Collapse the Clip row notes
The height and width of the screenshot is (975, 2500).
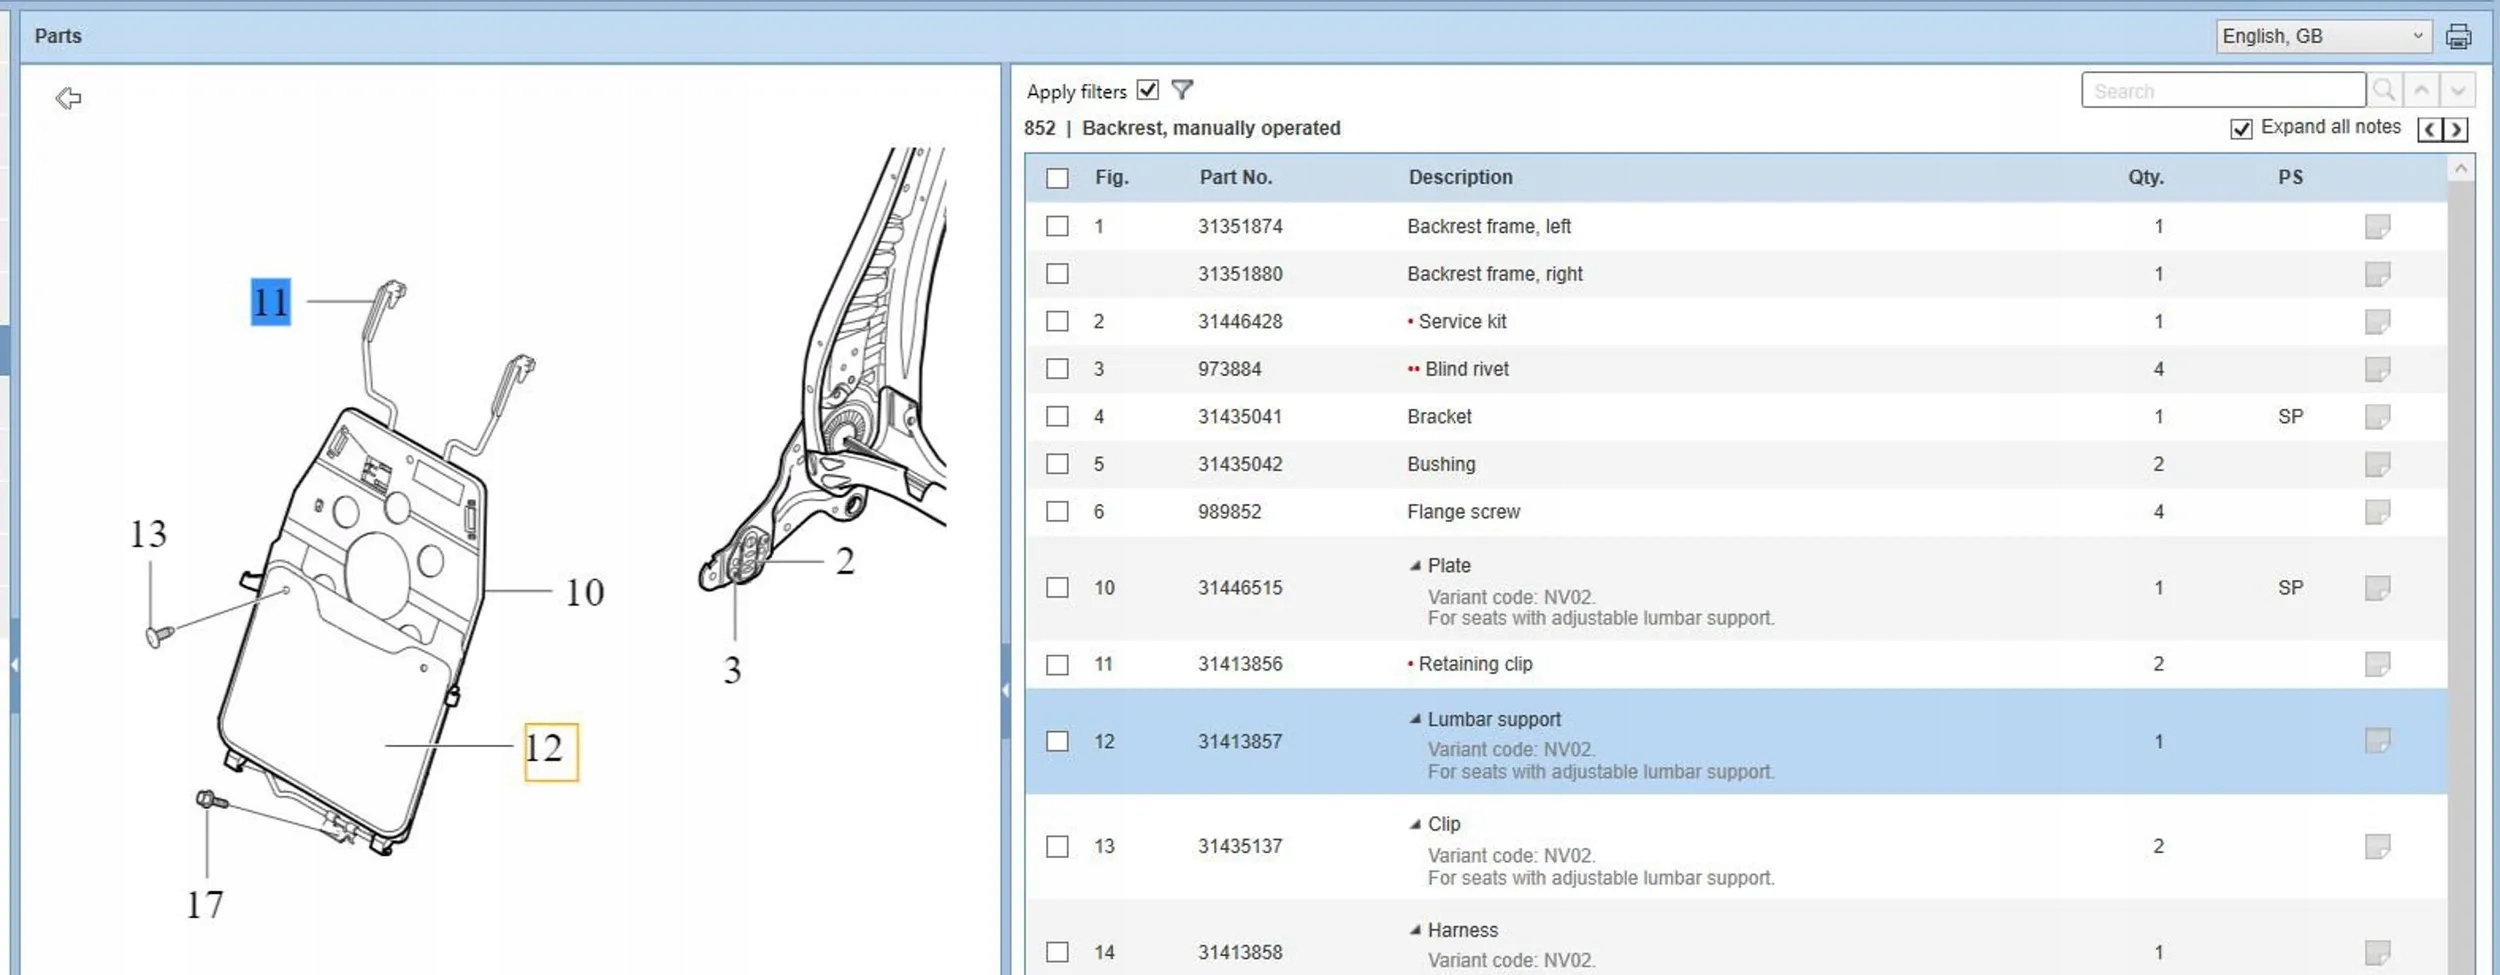point(1415,825)
